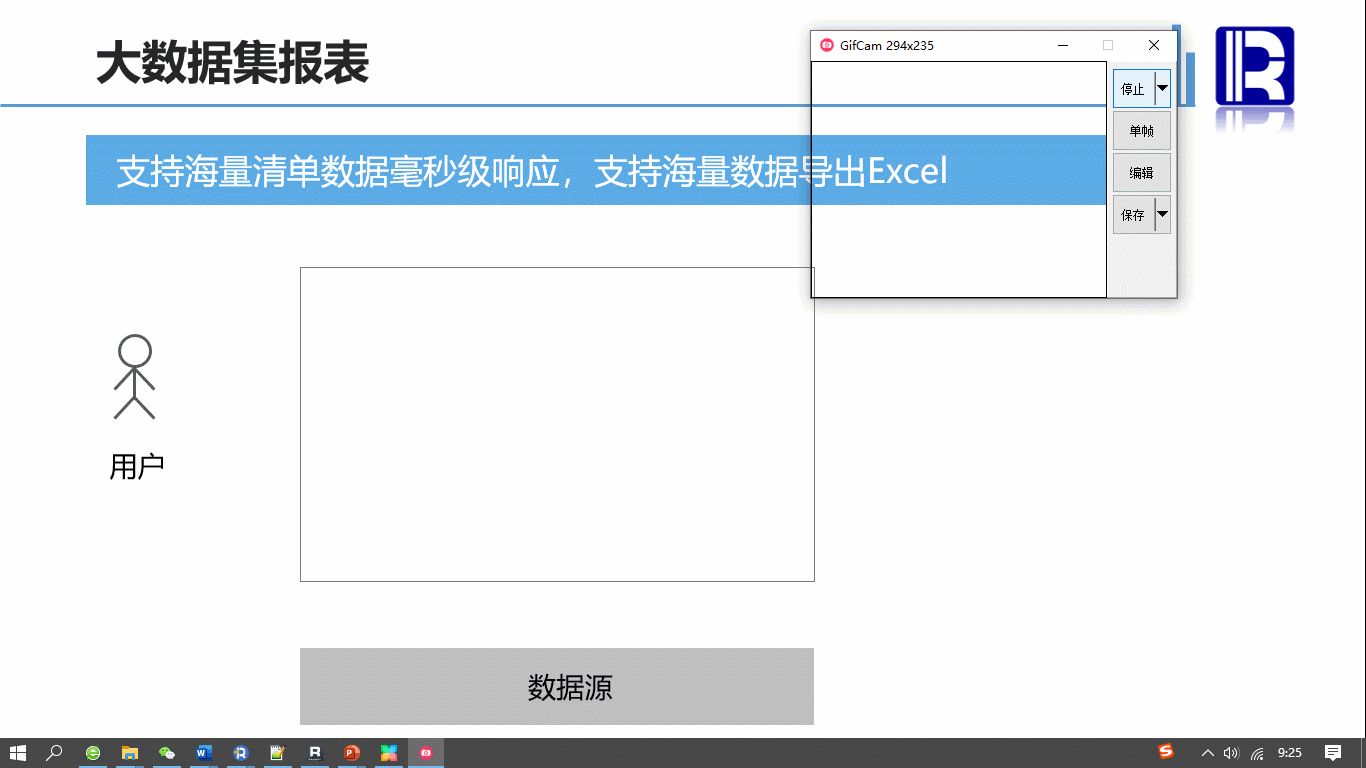
Task: Click the 停止 button in GifCam
Action: 1134,89
